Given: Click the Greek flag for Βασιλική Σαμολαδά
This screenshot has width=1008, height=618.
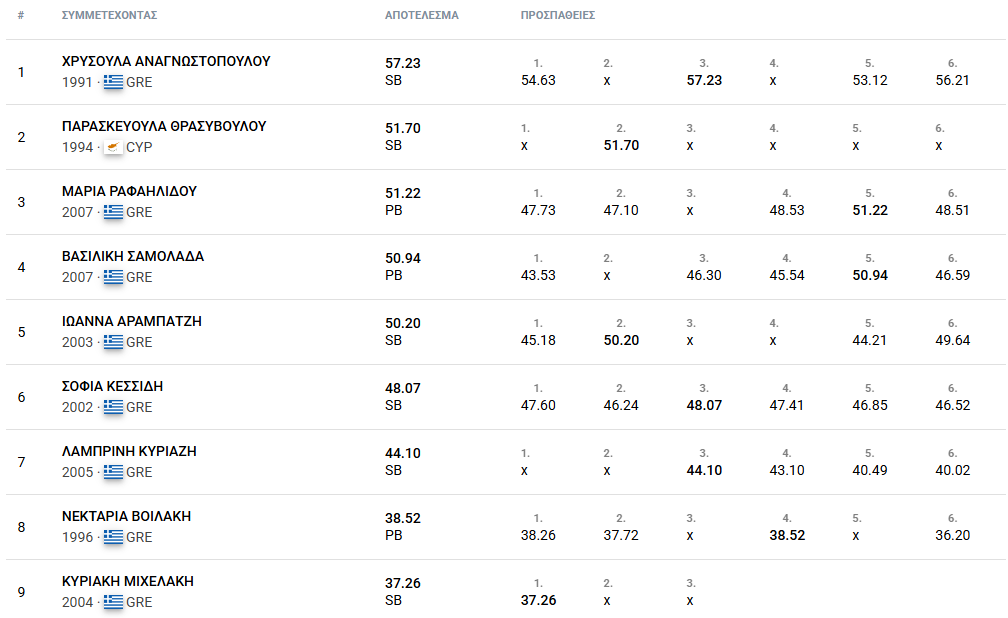Looking at the screenshot, I should click(113, 277).
